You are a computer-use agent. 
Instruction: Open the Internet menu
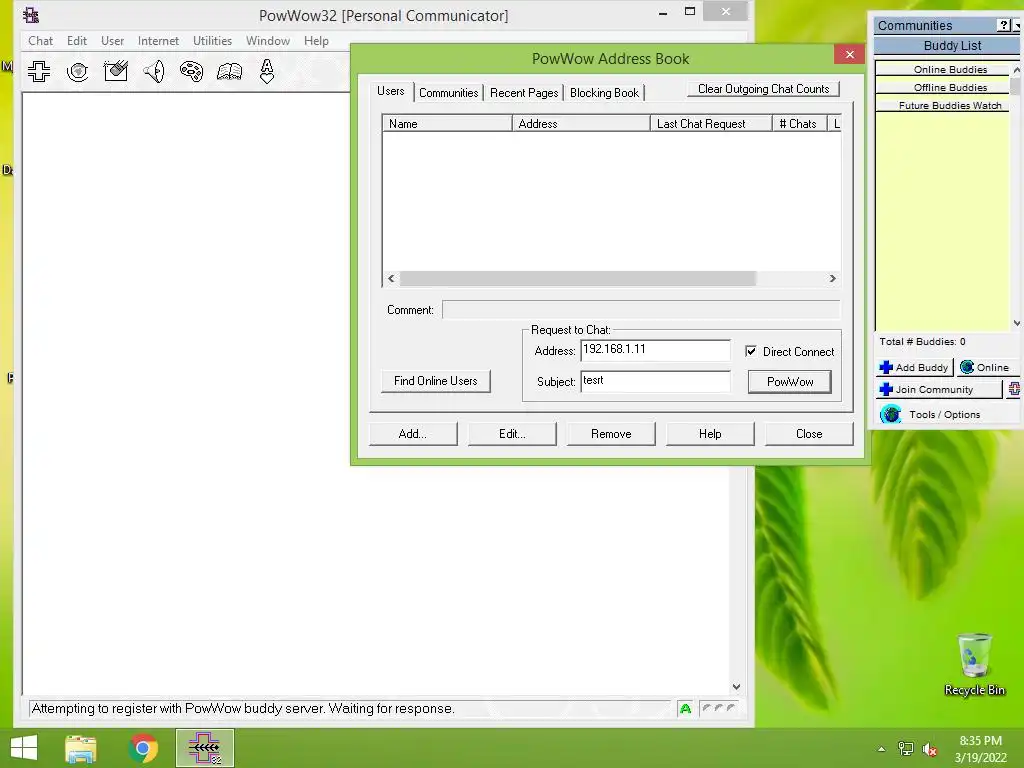[158, 40]
